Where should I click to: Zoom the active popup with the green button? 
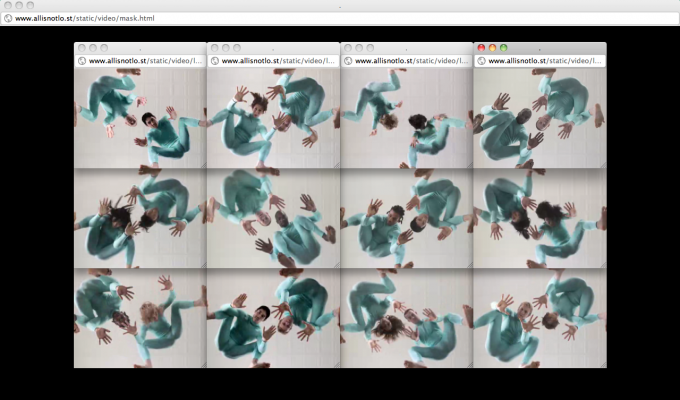click(503, 47)
